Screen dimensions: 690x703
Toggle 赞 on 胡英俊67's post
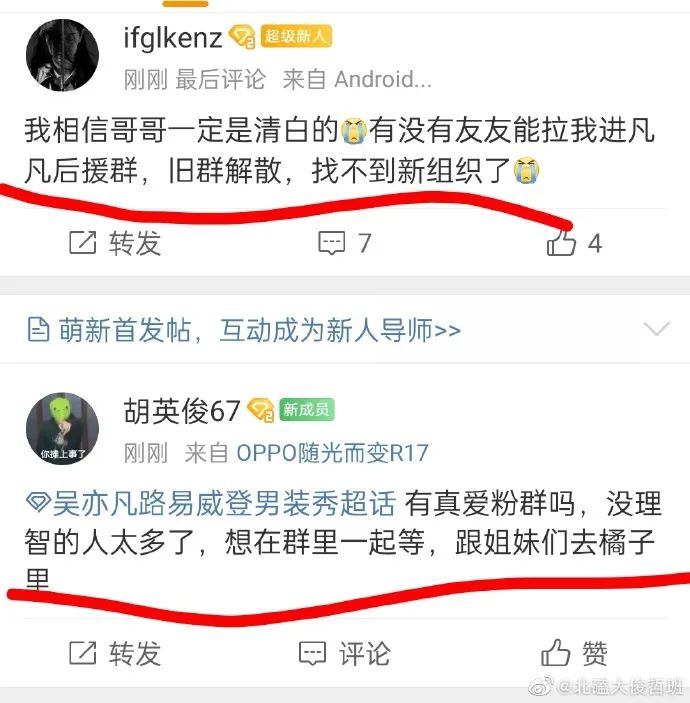coord(574,653)
